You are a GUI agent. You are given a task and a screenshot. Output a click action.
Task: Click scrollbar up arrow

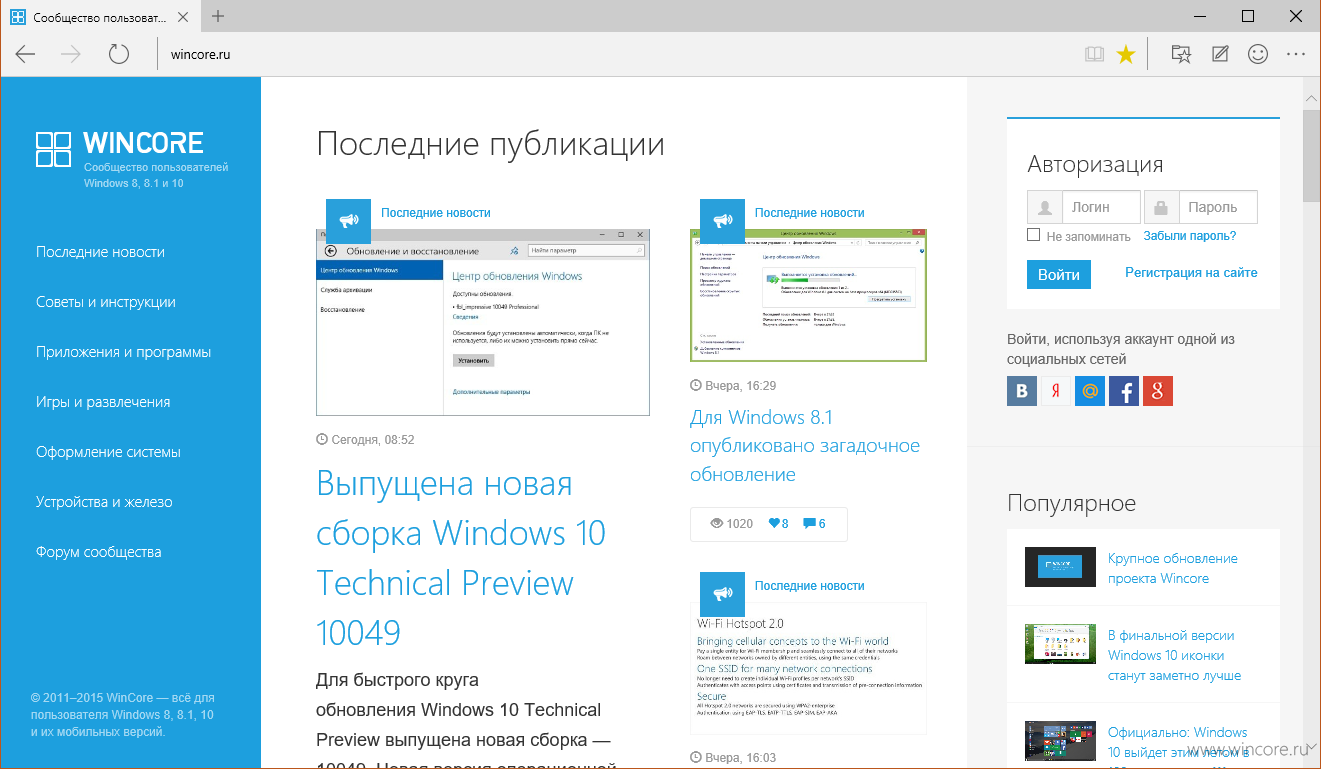(x=1311, y=97)
